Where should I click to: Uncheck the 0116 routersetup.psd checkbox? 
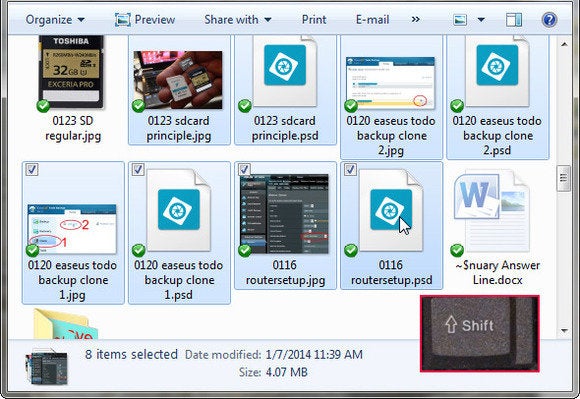coord(350,169)
